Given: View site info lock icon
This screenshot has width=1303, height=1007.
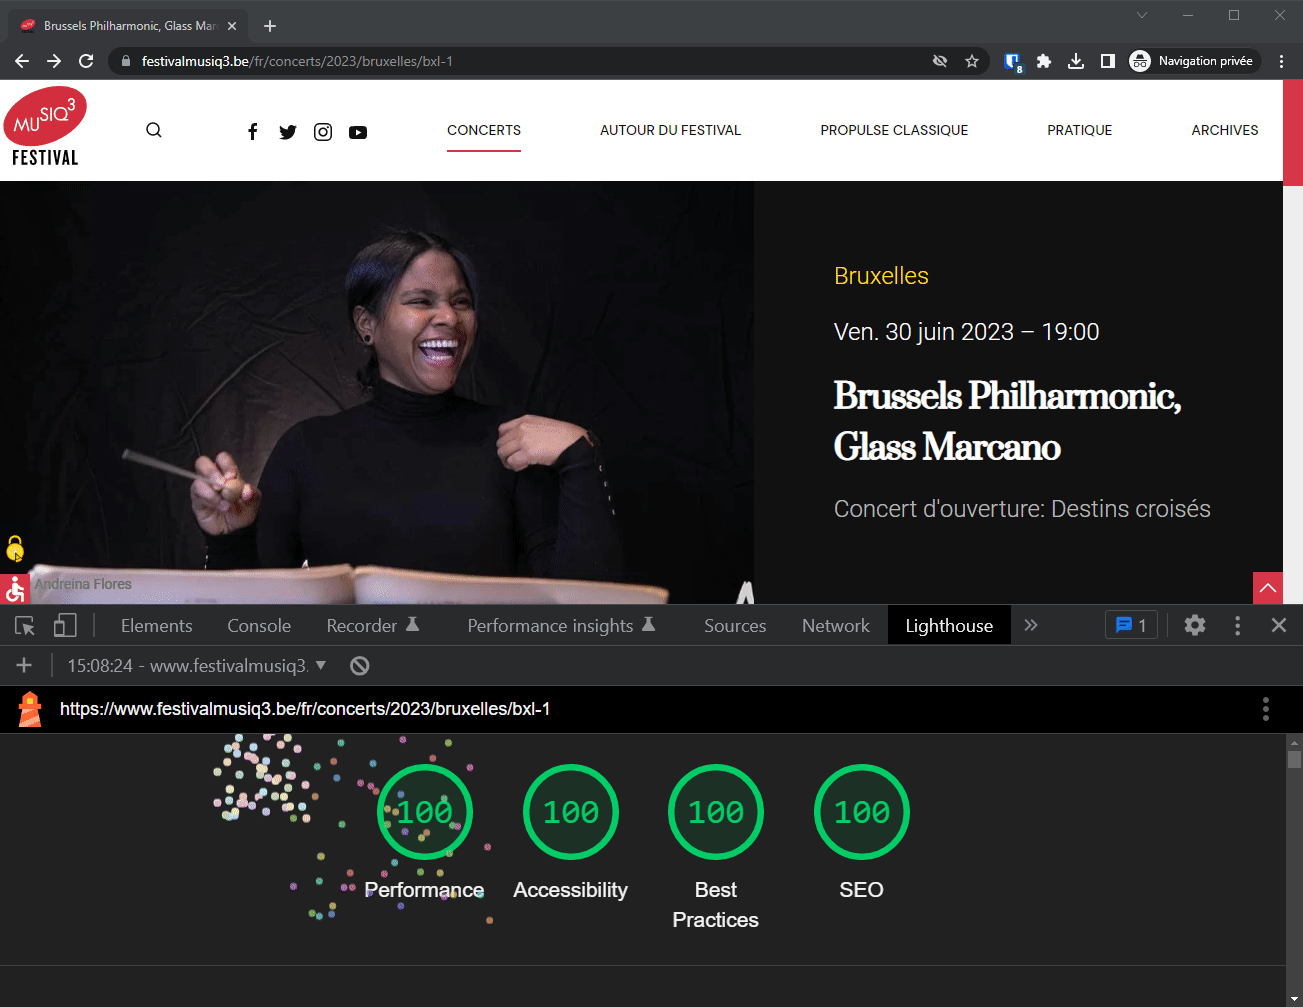Looking at the screenshot, I should coord(125,61).
